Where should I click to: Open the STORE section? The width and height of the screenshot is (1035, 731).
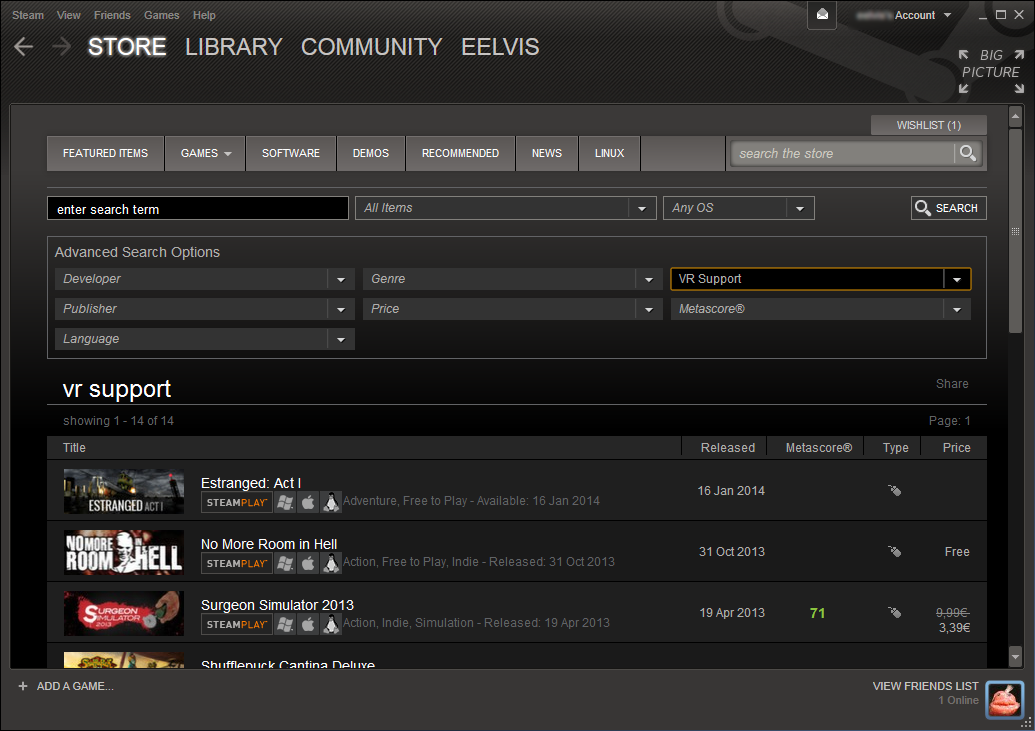(127, 47)
